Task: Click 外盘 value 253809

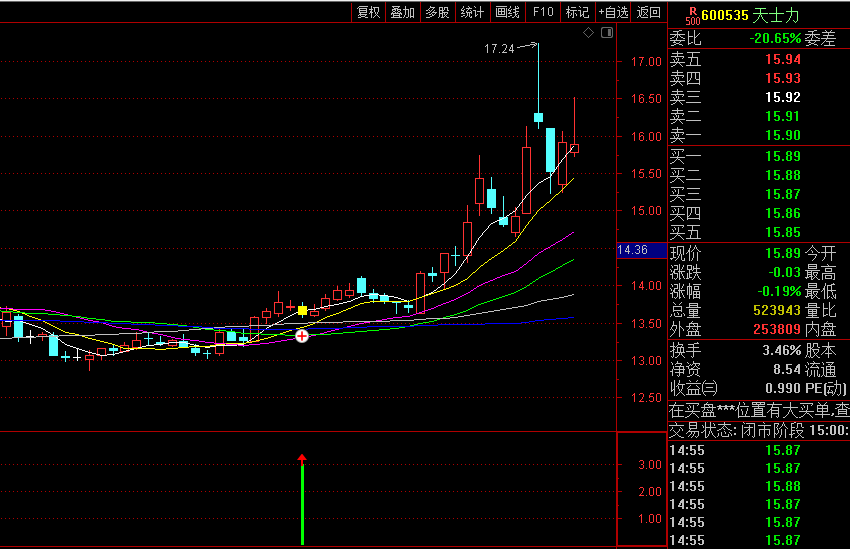Action: [777, 329]
